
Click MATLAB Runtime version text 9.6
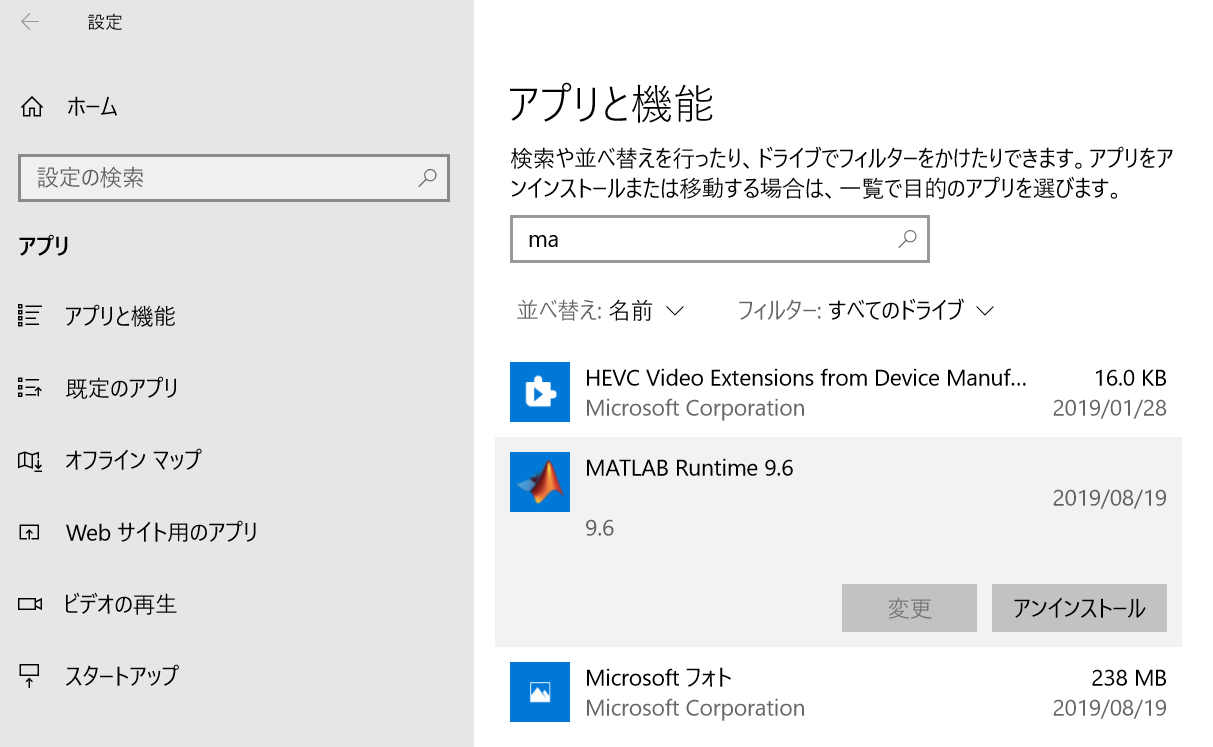coord(599,528)
